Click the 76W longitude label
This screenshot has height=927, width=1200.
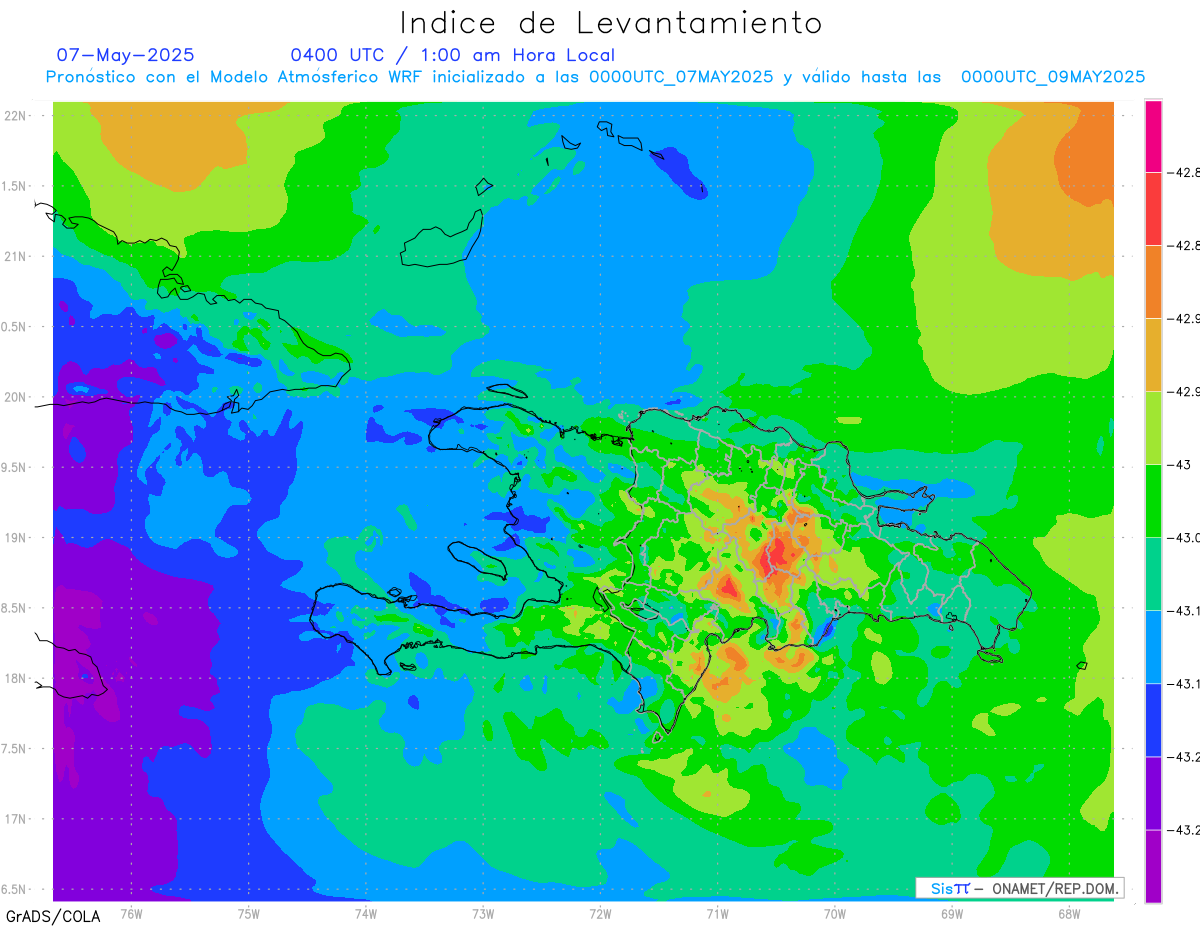coord(131,913)
